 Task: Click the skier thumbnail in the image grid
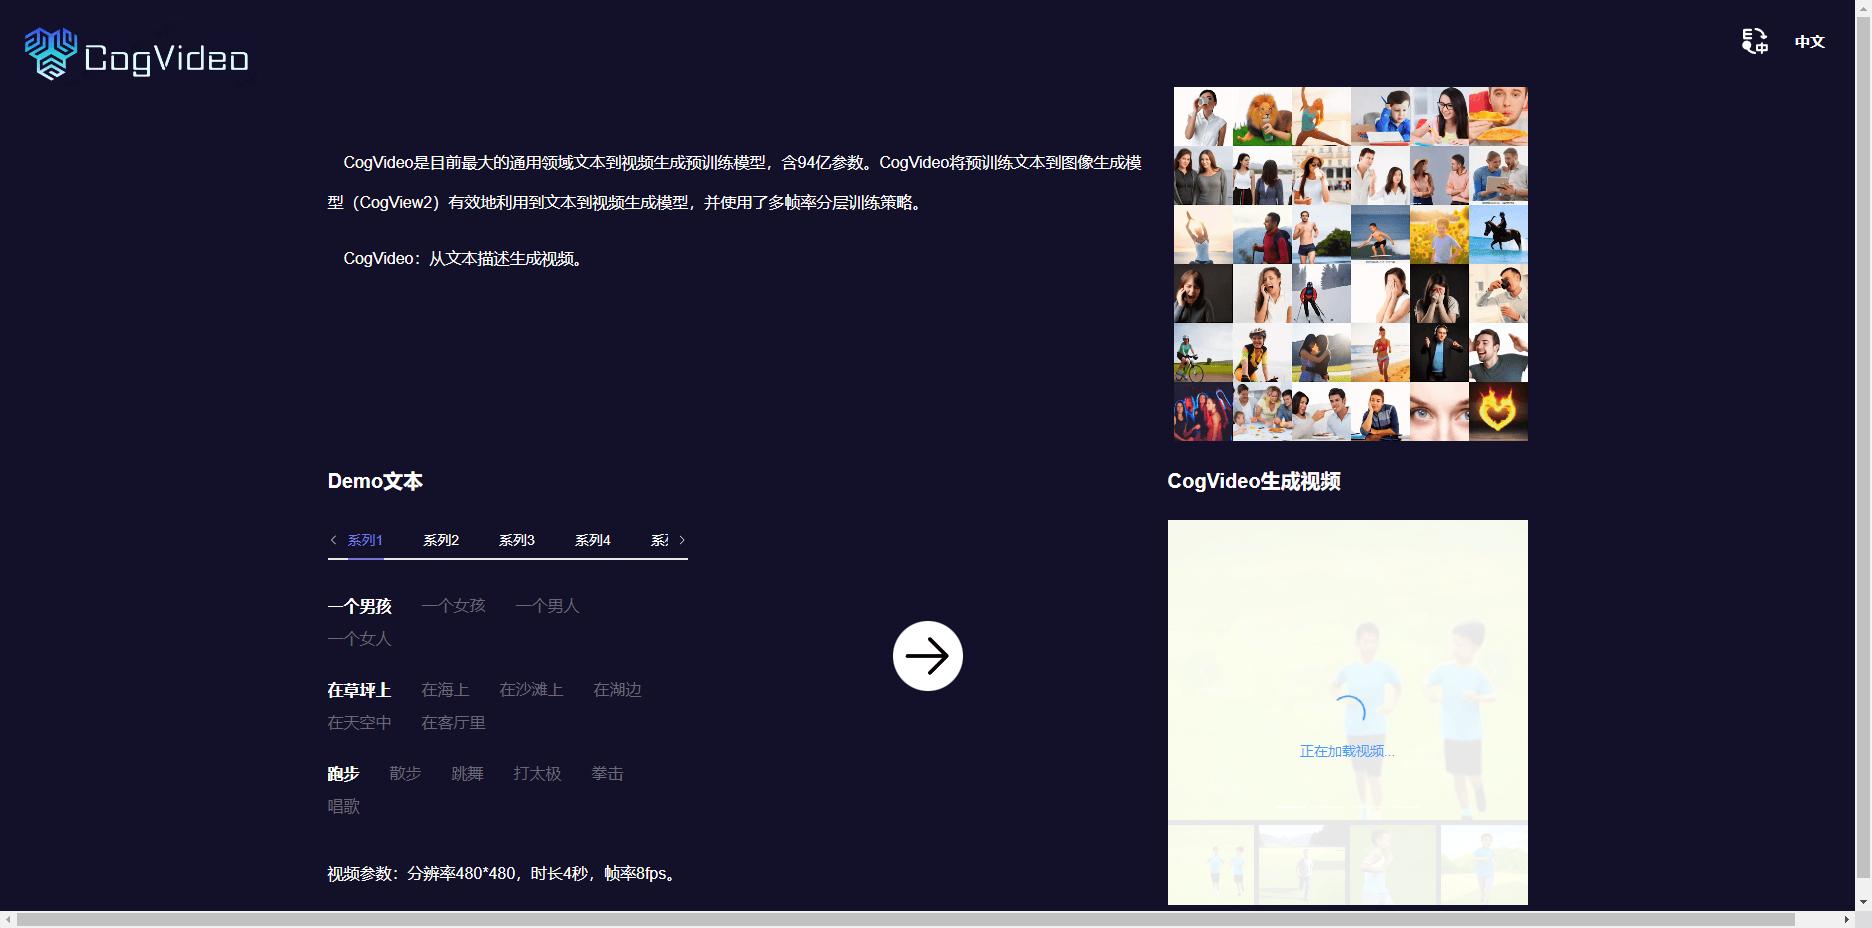1321,293
